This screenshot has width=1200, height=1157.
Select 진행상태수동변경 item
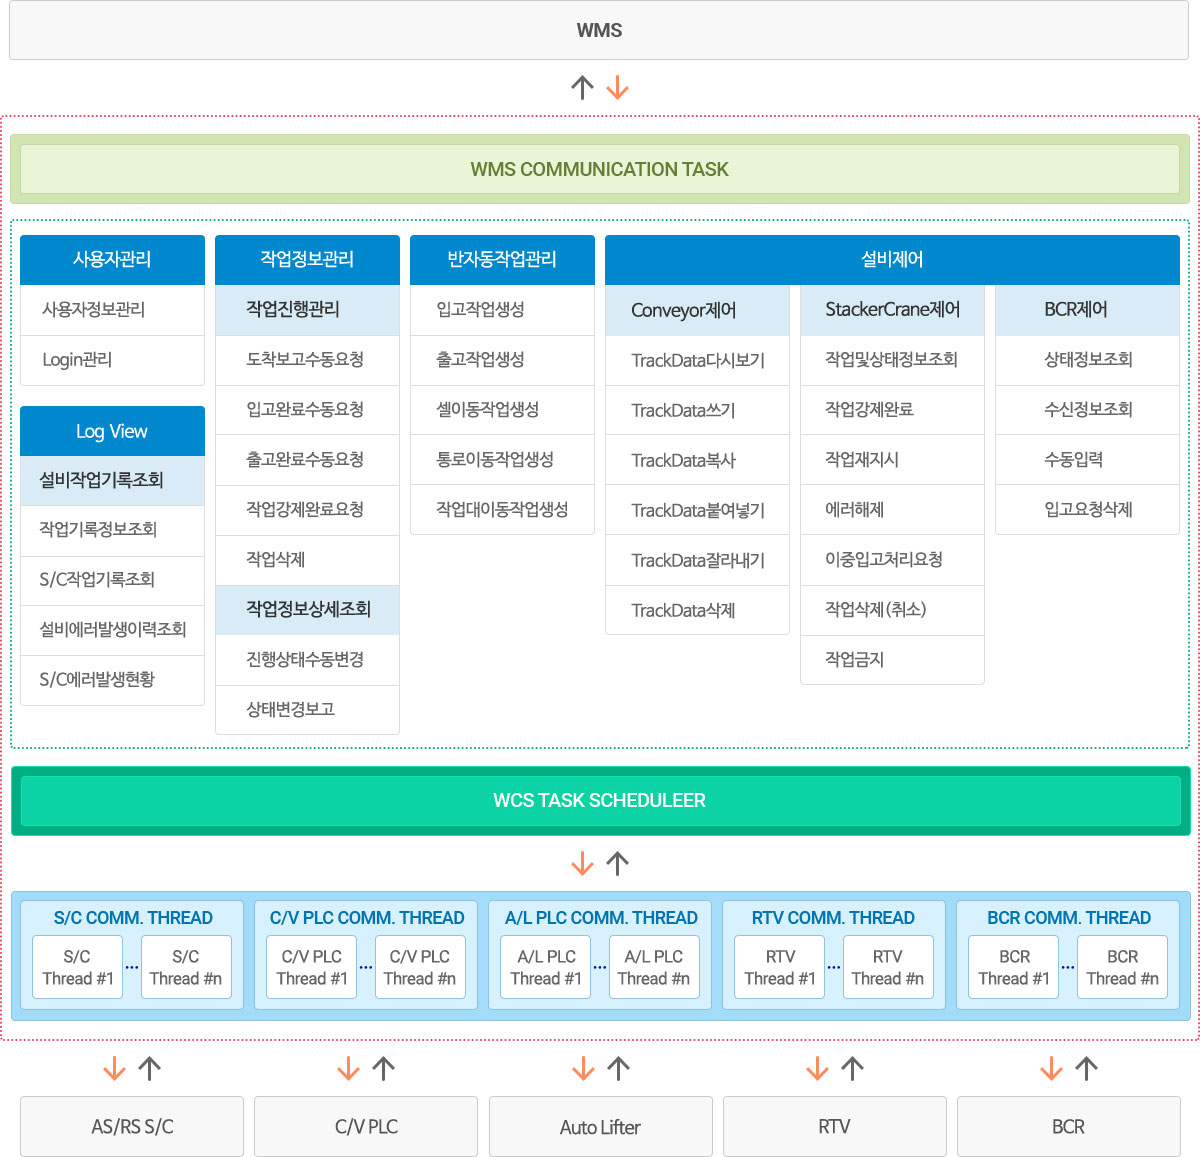tap(307, 660)
